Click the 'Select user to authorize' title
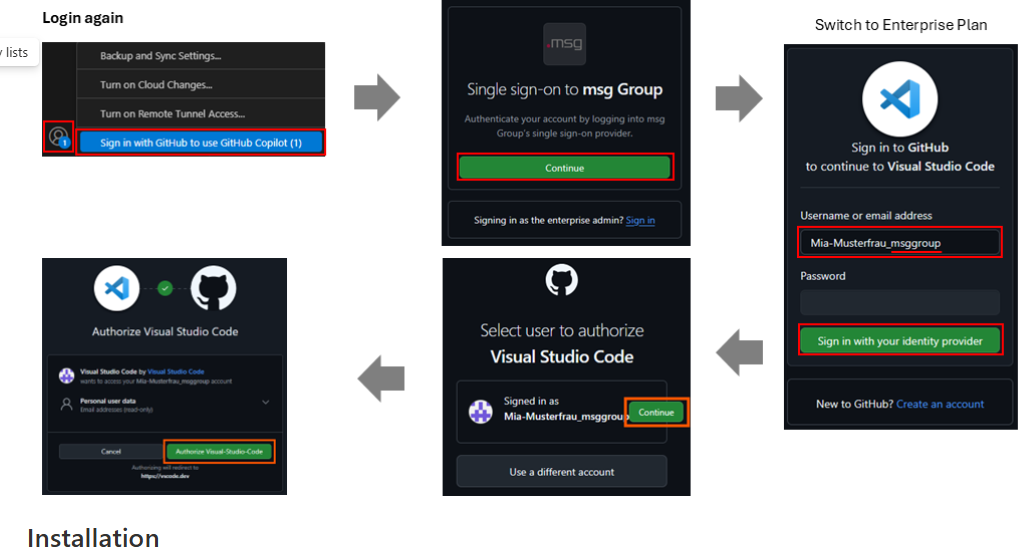This screenshot has width=1027, height=548. click(562, 330)
